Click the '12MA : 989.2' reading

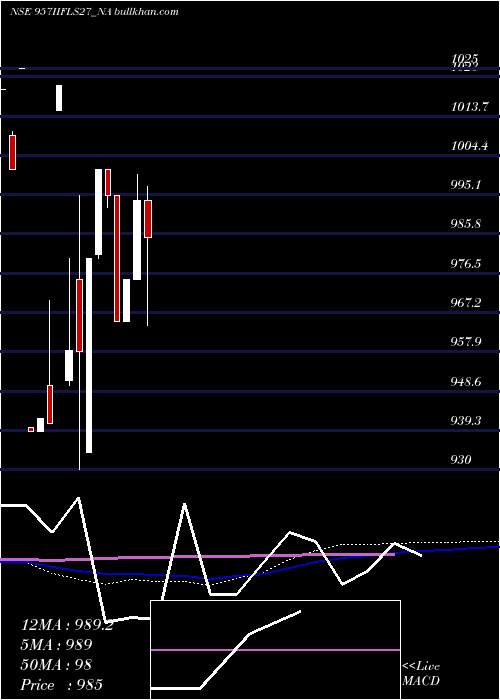(67, 625)
